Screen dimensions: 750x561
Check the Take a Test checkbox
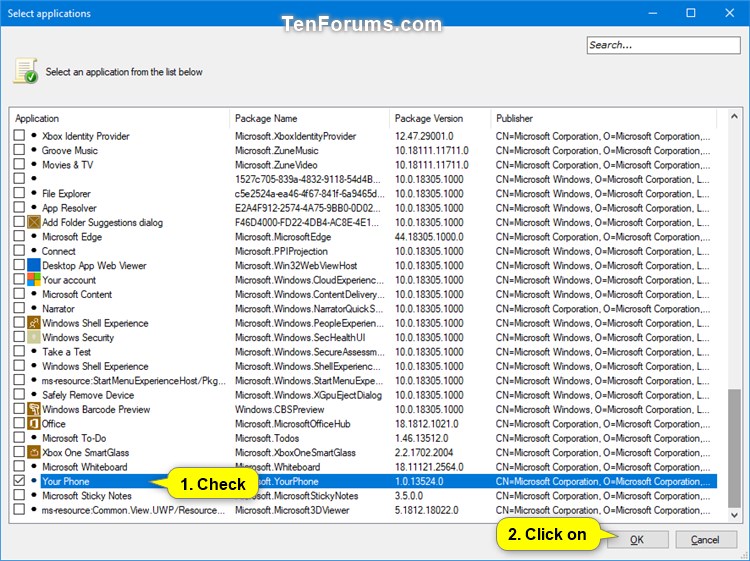(x=19, y=352)
